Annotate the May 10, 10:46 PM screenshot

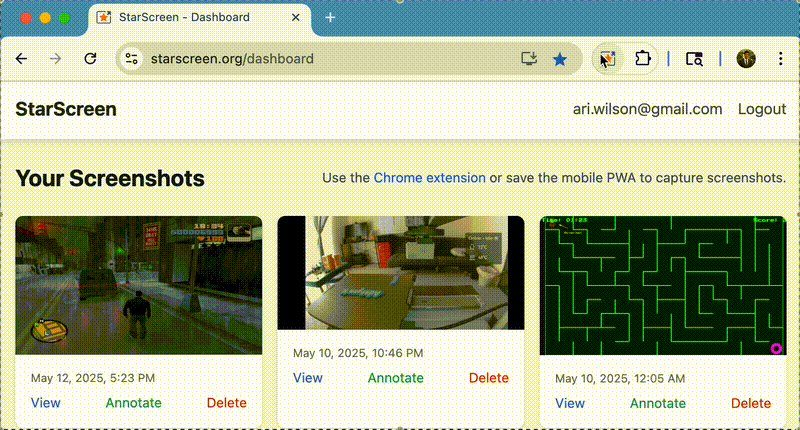click(396, 378)
